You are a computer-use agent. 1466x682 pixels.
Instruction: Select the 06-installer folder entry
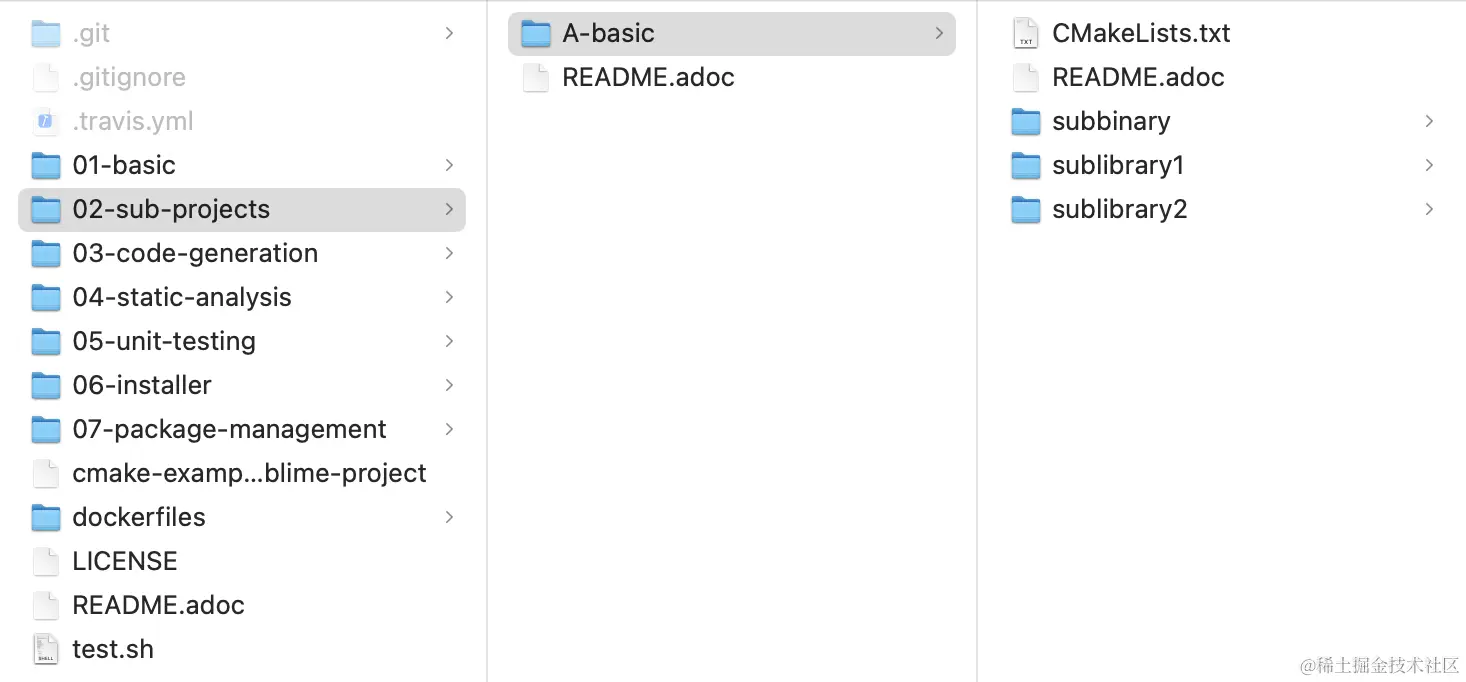pos(242,385)
